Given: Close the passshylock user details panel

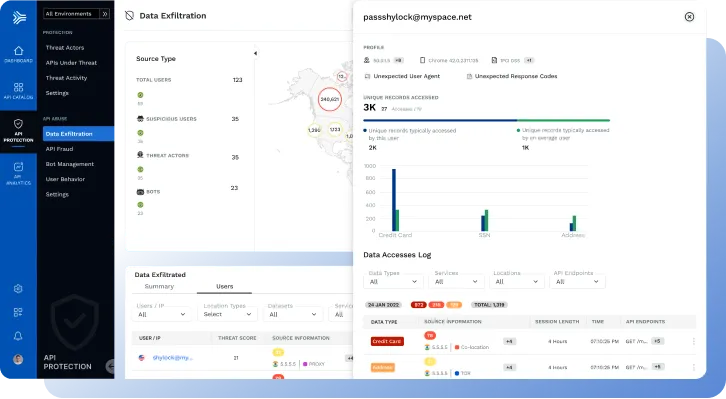Looking at the screenshot, I should click(689, 17).
